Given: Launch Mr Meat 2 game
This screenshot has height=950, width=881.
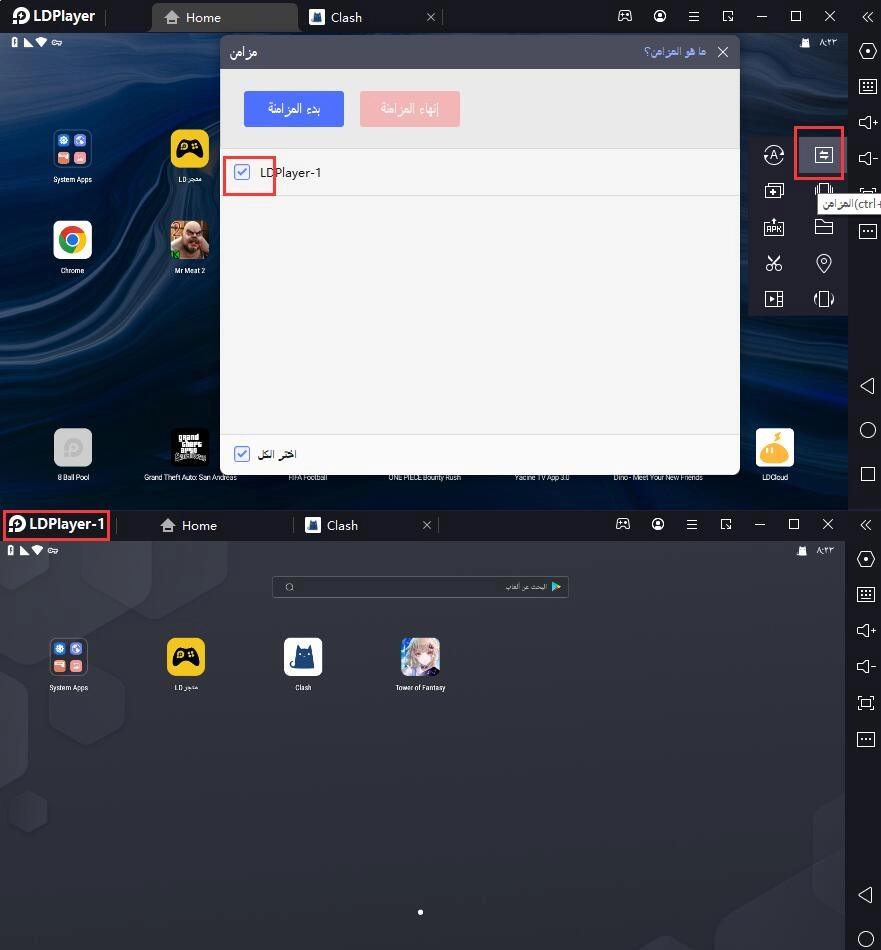Looking at the screenshot, I should pos(190,247).
